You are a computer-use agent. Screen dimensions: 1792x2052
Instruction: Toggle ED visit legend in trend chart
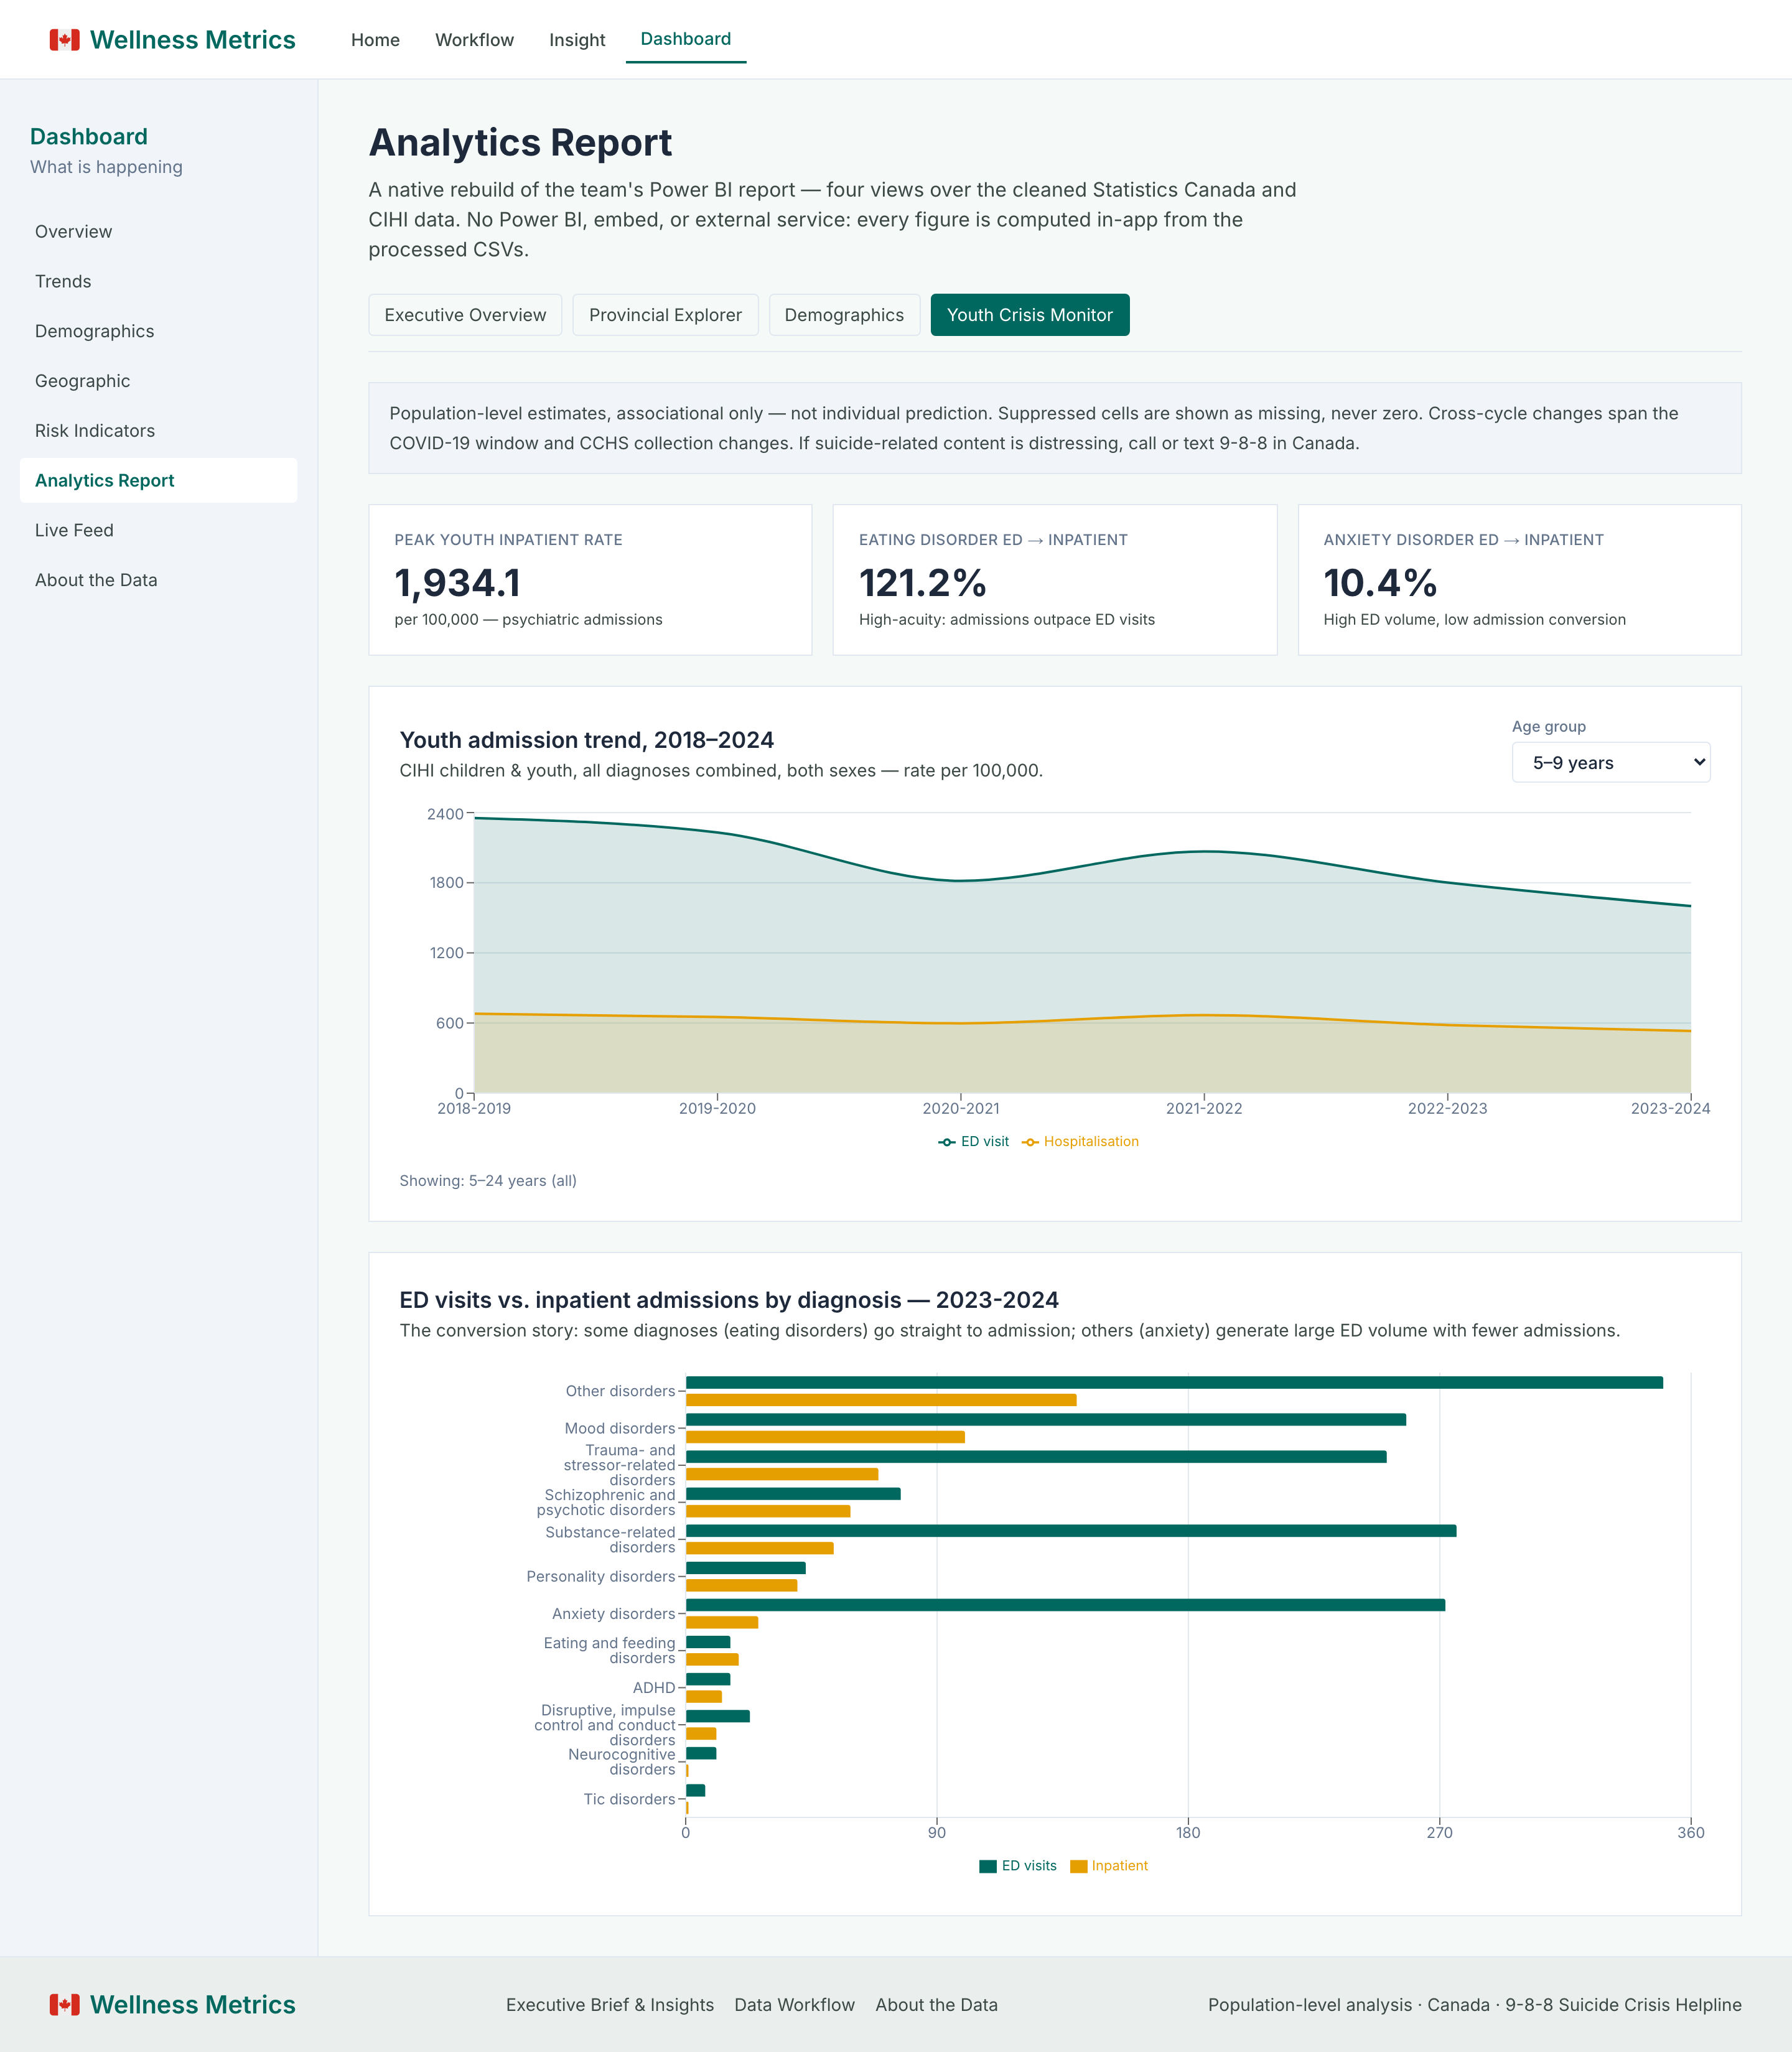click(x=973, y=1141)
